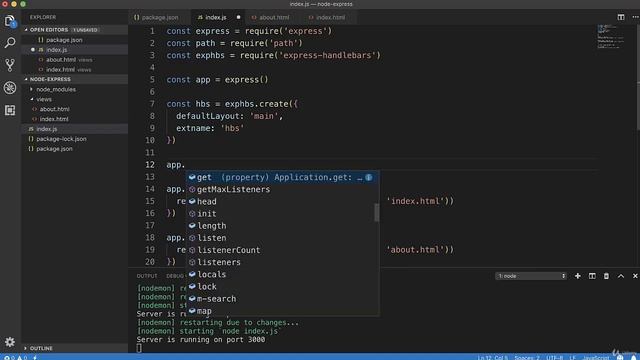The height and width of the screenshot is (360, 640).
Task: Click the UTF-8 encoding status
Action: (554, 358)
